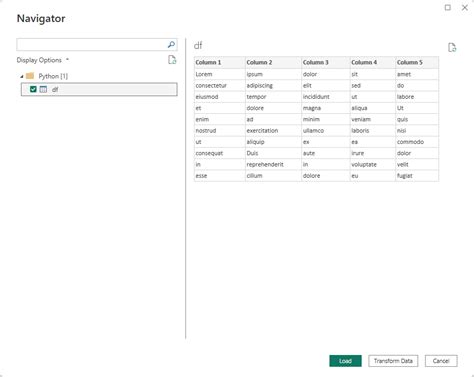Image resolution: width=474 pixels, height=377 pixels.
Task: Click the Column 3 header
Action: (x=326, y=63)
